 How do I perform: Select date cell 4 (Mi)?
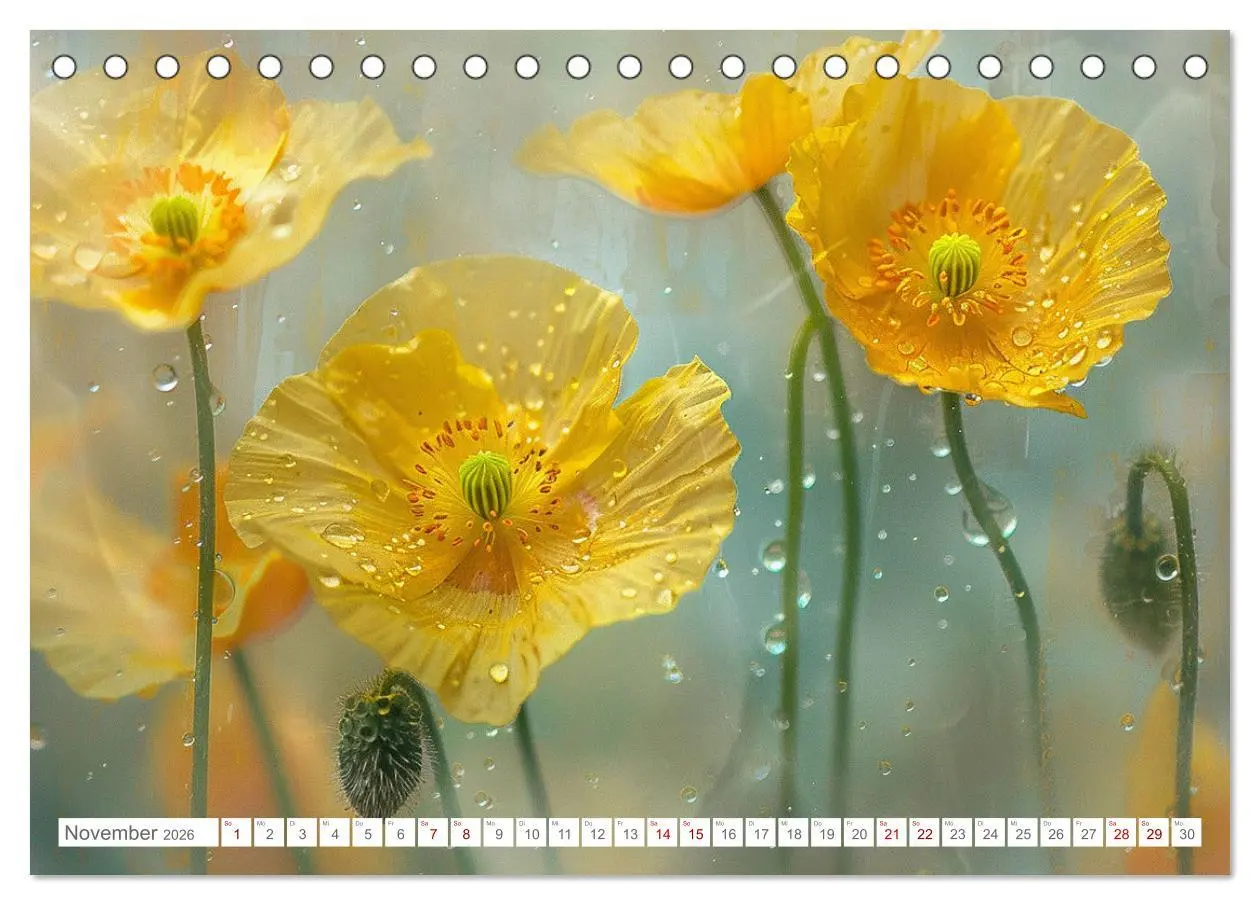click(334, 832)
